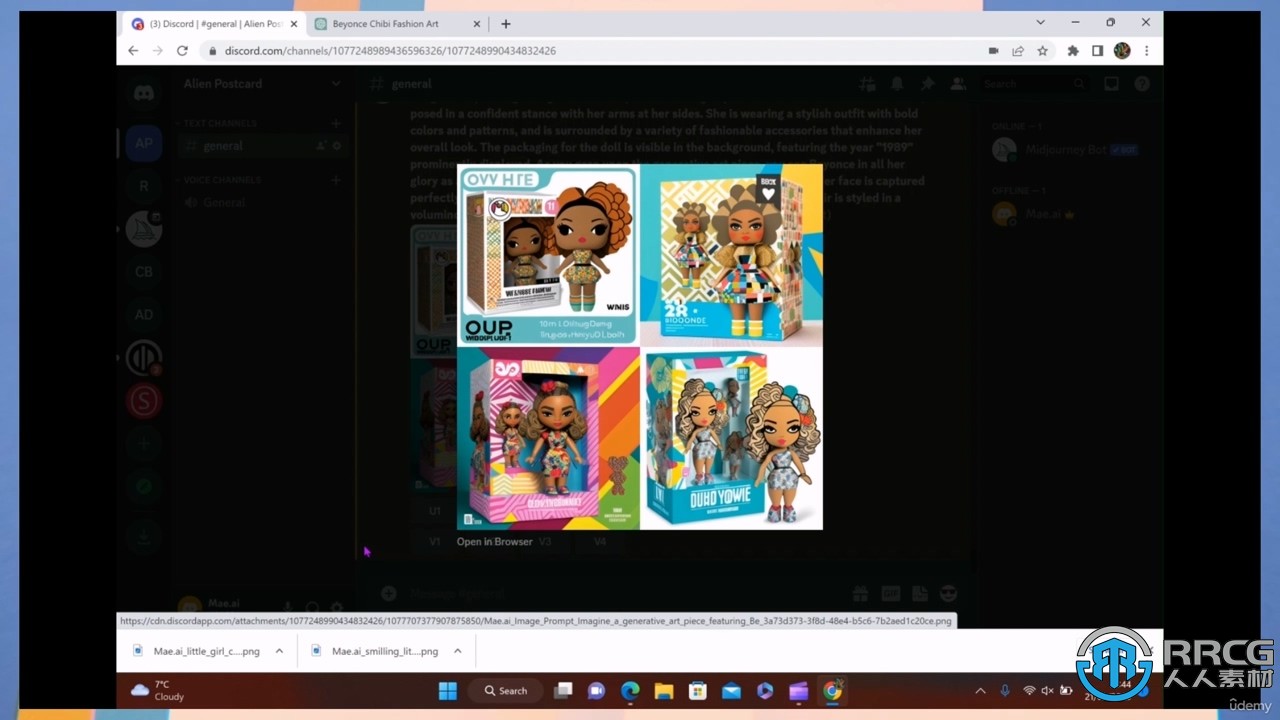
Task: Select the AP server icon
Action: [144, 143]
